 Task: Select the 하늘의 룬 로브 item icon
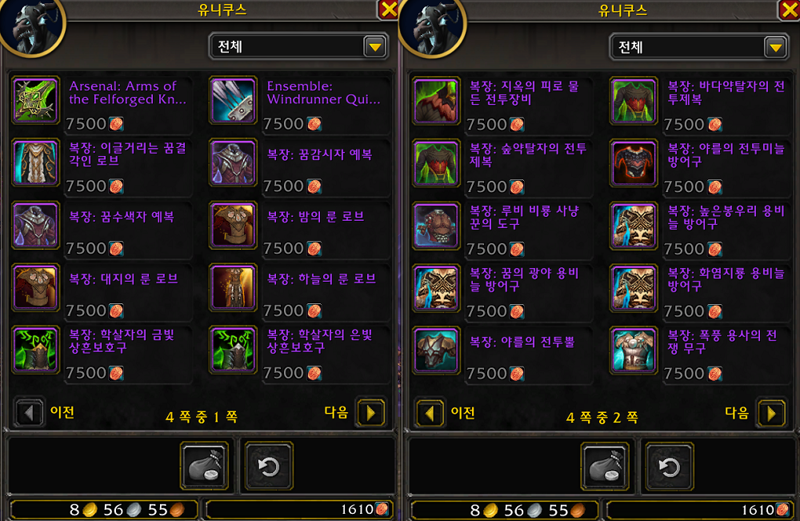point(233,287)
